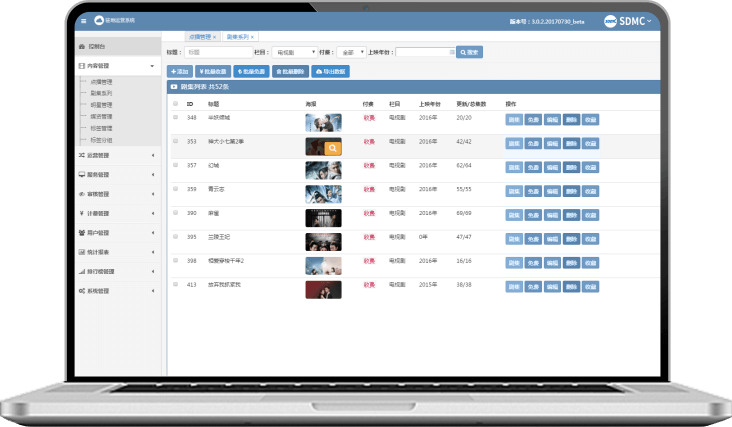
Task: Tick the checkbox for row ID 359
Action: point(174,188)
